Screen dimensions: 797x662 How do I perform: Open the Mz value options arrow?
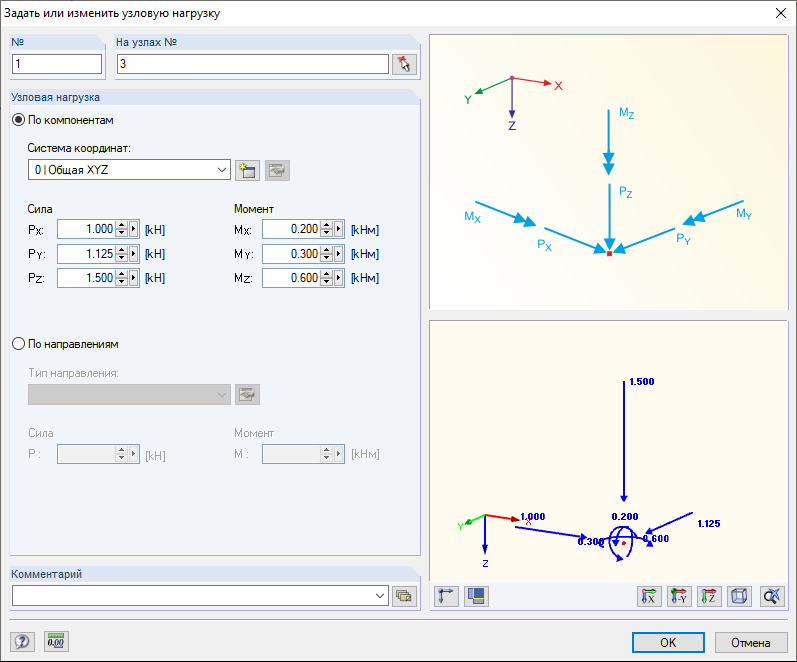pyautogui.click(x=339, y=278)
